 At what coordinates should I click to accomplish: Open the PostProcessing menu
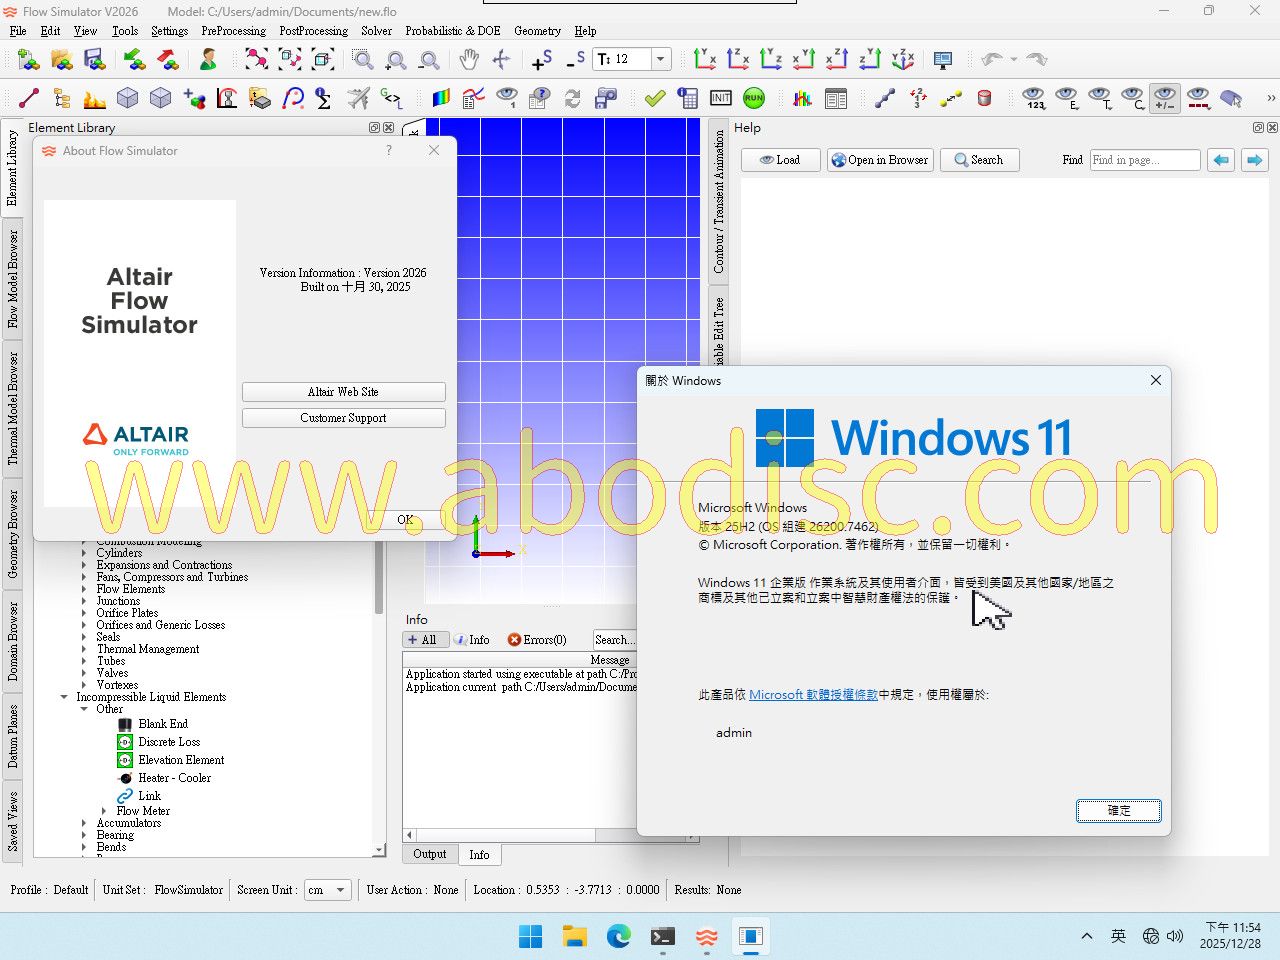click(313, 31)
